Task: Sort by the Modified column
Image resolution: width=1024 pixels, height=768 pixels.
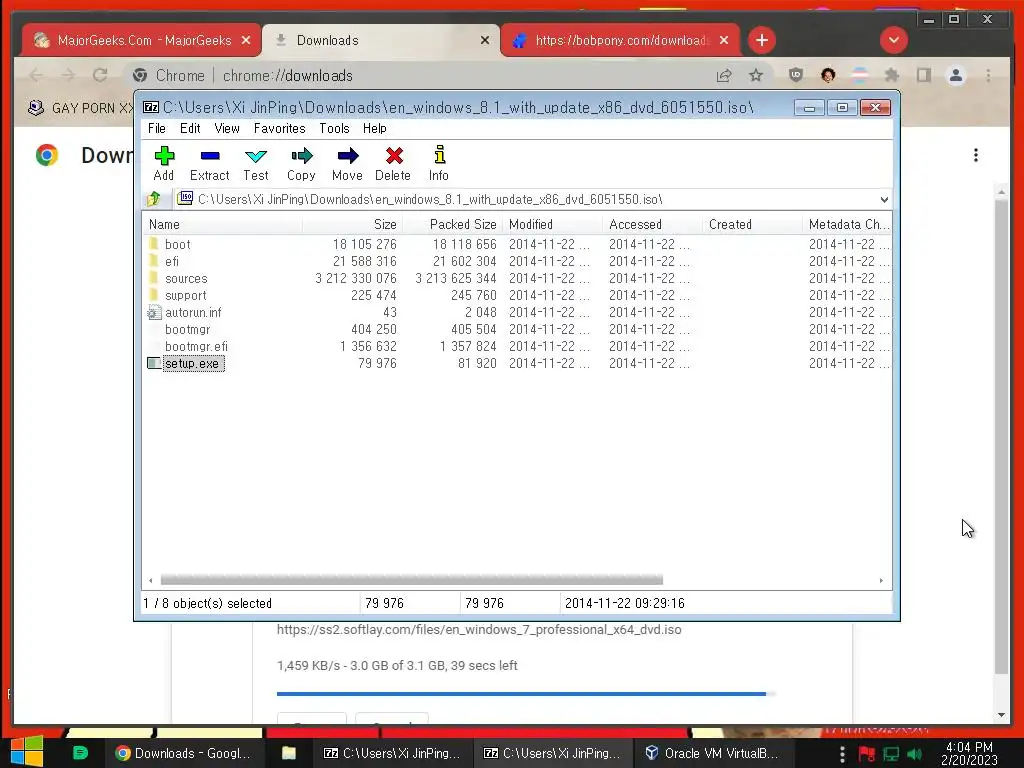Action: pos(552,224)
